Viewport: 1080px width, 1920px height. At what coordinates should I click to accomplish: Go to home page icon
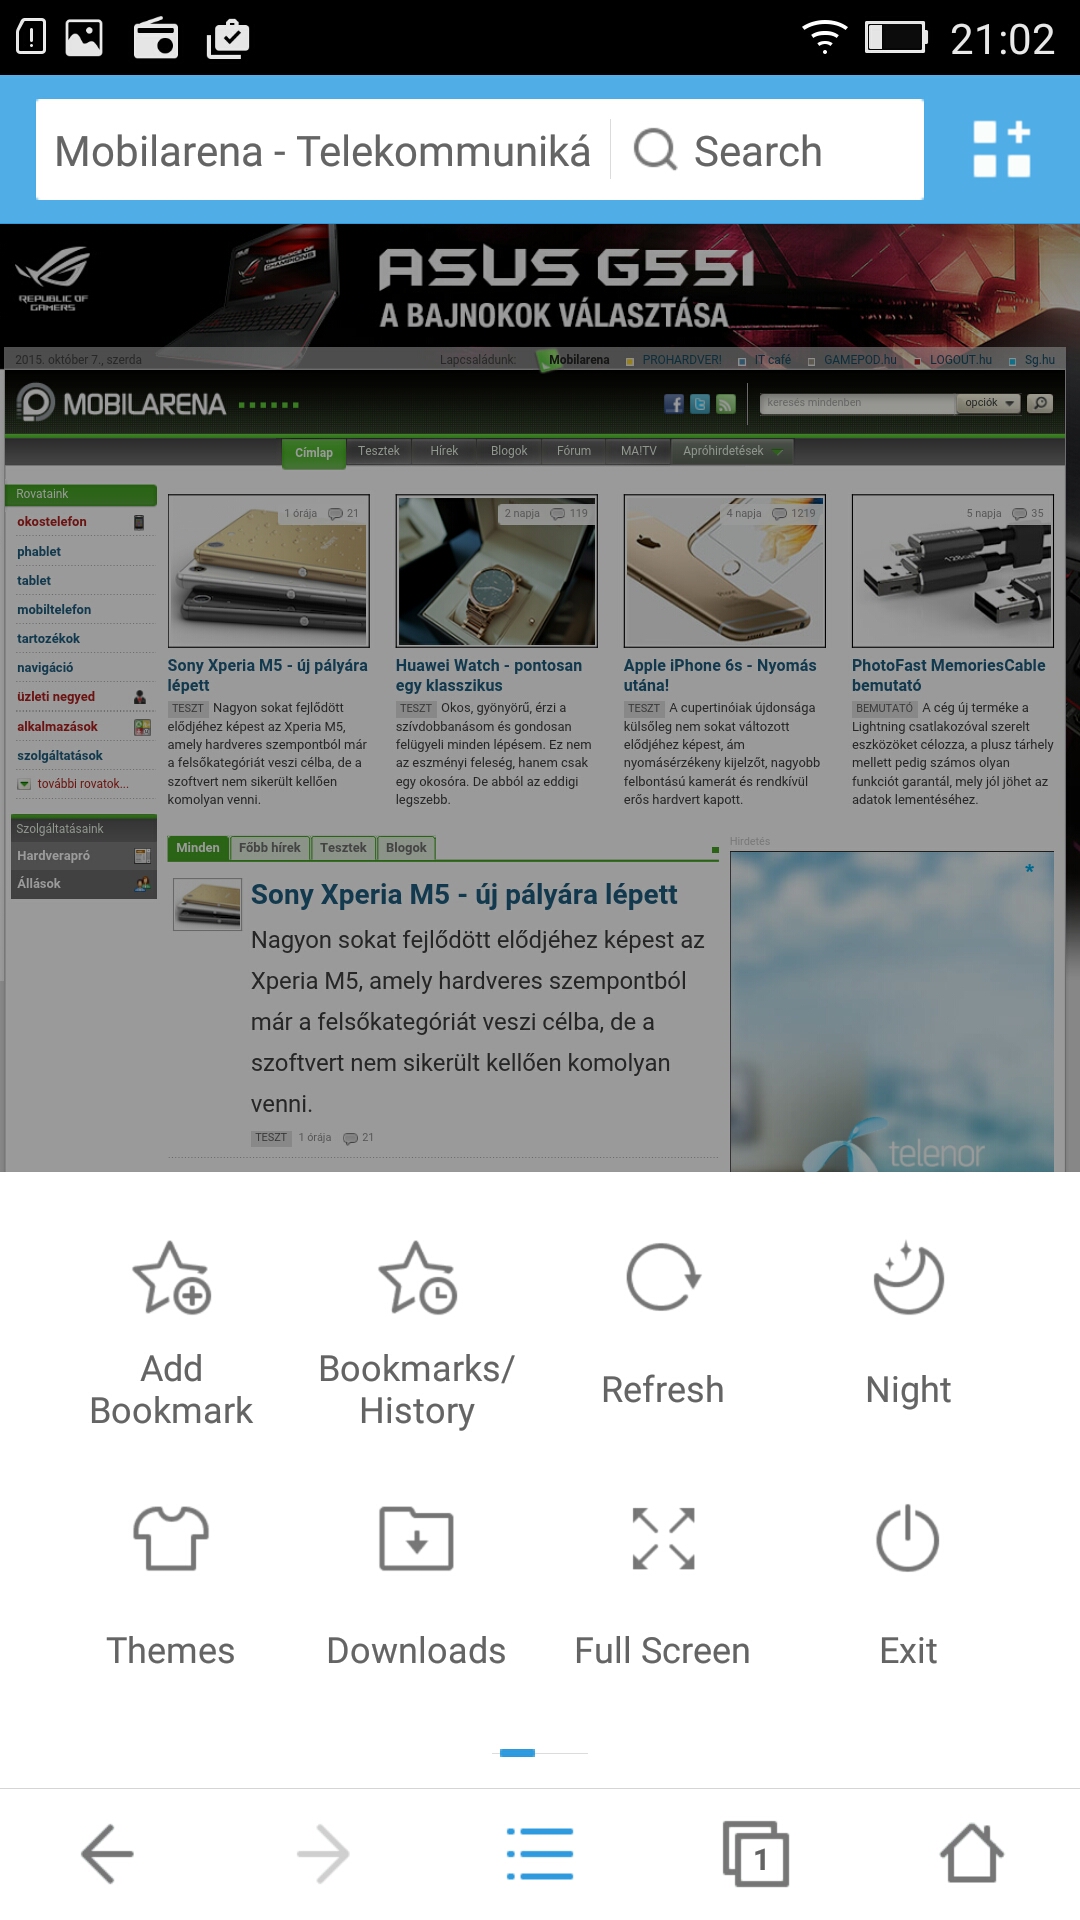click(x=972, y=1854)
